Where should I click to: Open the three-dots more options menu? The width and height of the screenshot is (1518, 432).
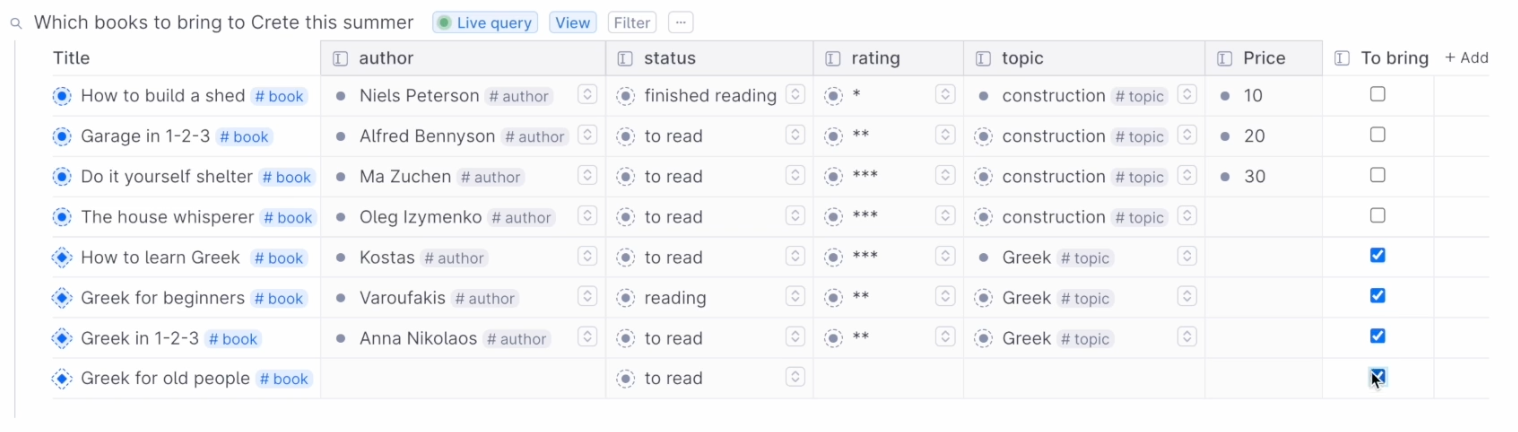pyautogui.click(x=681, y=23)
